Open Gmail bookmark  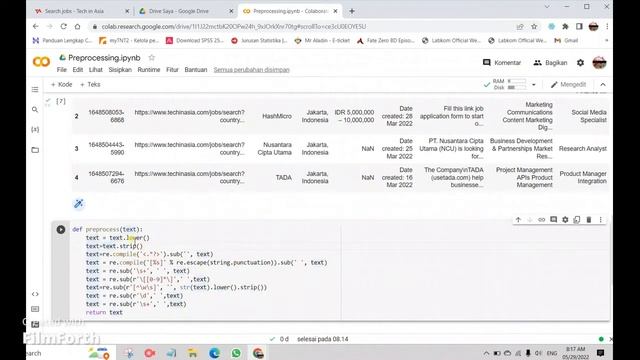click(x=566, y=40)
